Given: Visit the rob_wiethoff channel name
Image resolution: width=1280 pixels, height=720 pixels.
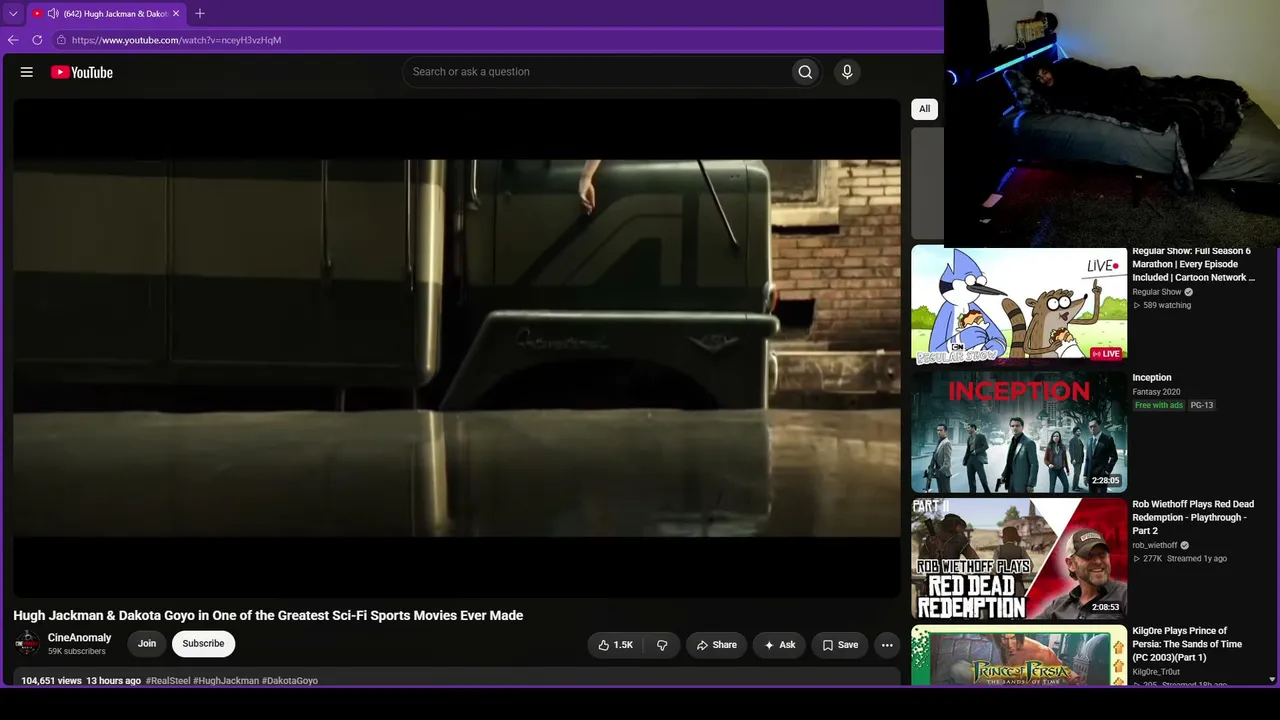Looking at the screenshot, I should (x=1155, y=546).
